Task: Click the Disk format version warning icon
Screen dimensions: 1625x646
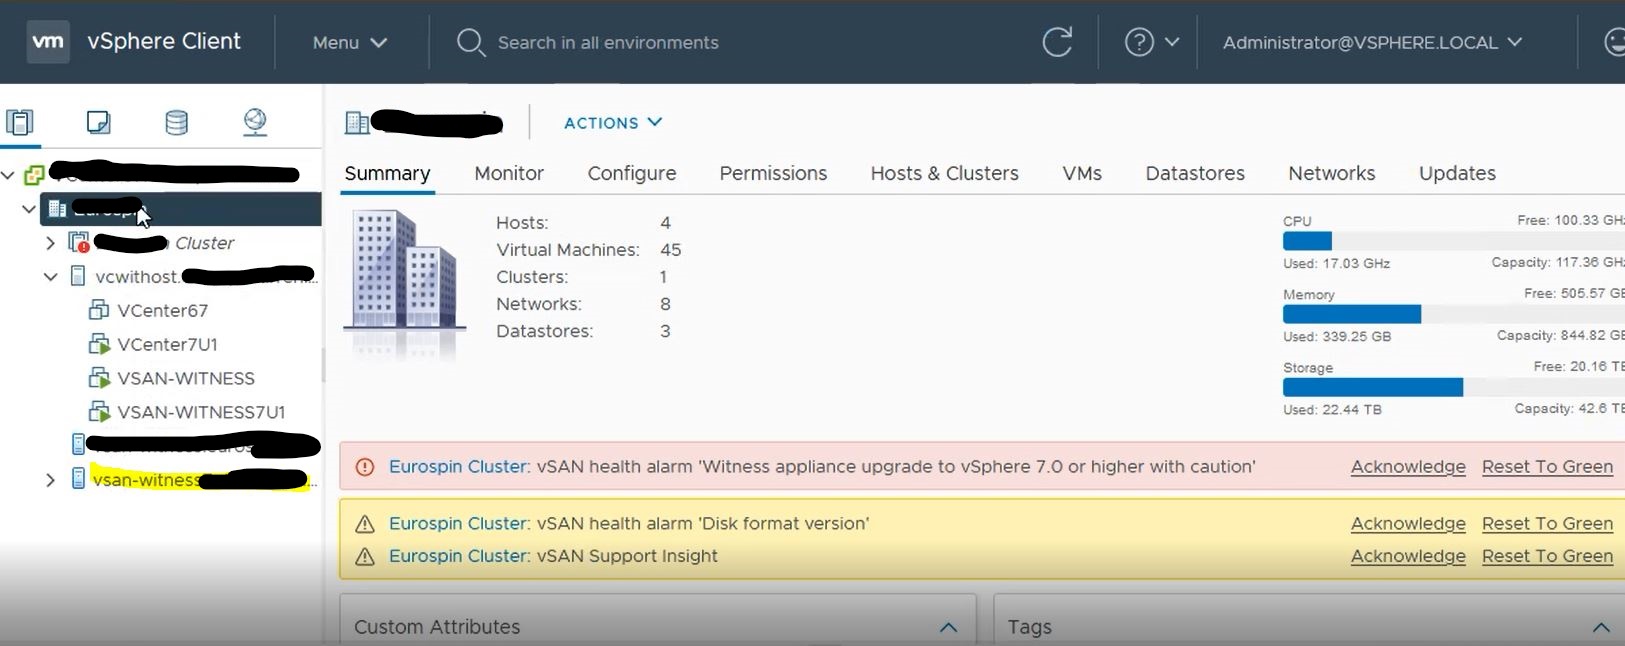Action: 365,524
